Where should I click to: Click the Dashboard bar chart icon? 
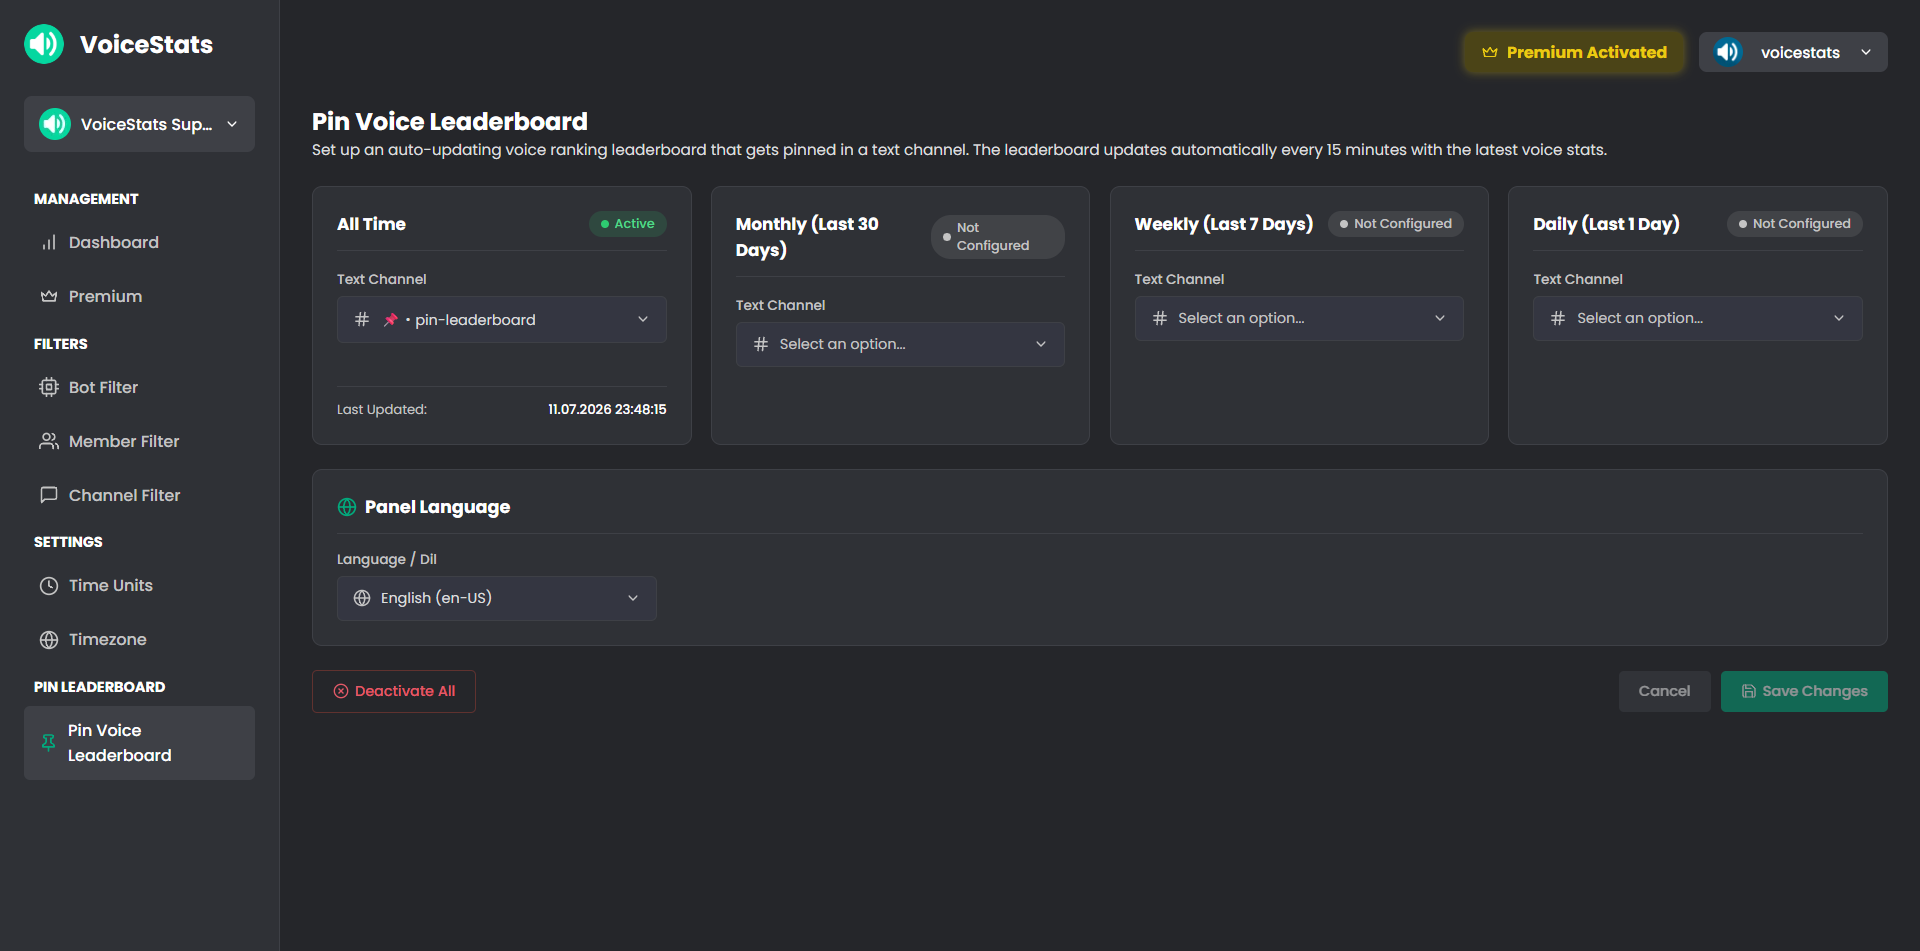click(48, 243)
